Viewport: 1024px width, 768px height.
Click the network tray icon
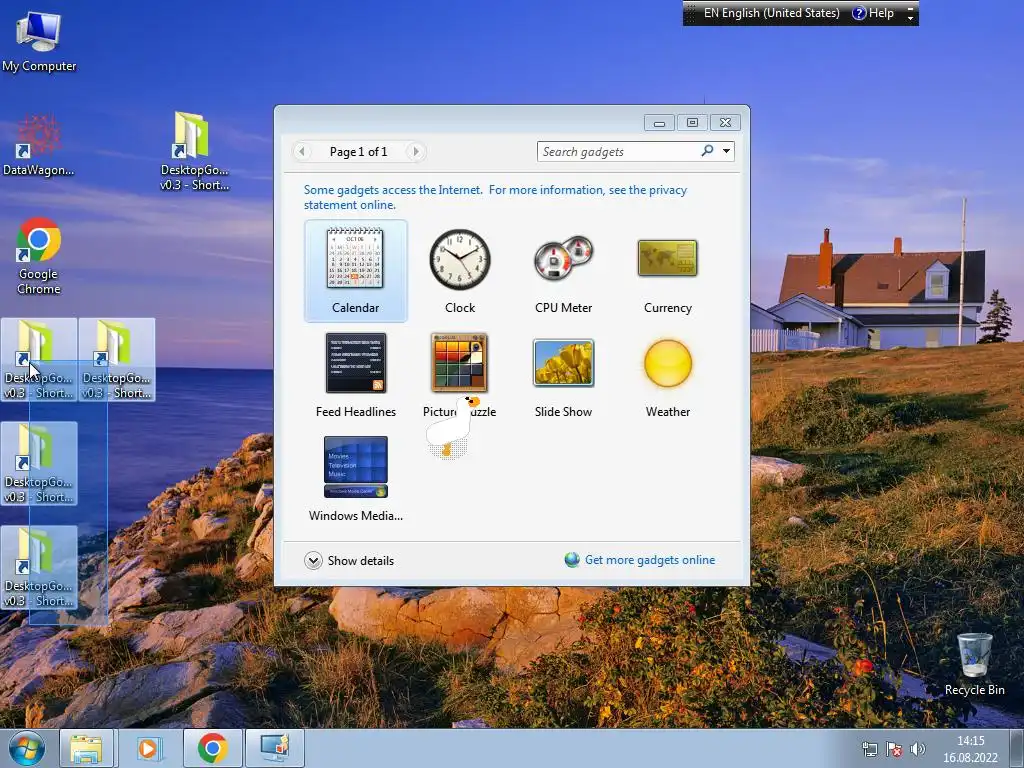(x=869, y=749)
